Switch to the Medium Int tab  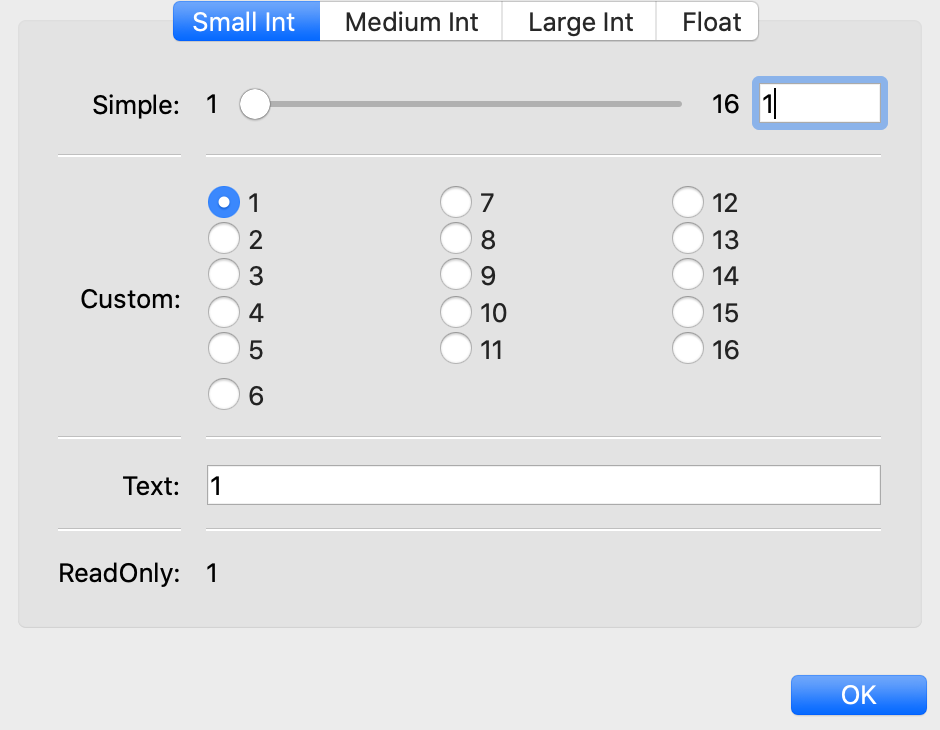[411, 22]
